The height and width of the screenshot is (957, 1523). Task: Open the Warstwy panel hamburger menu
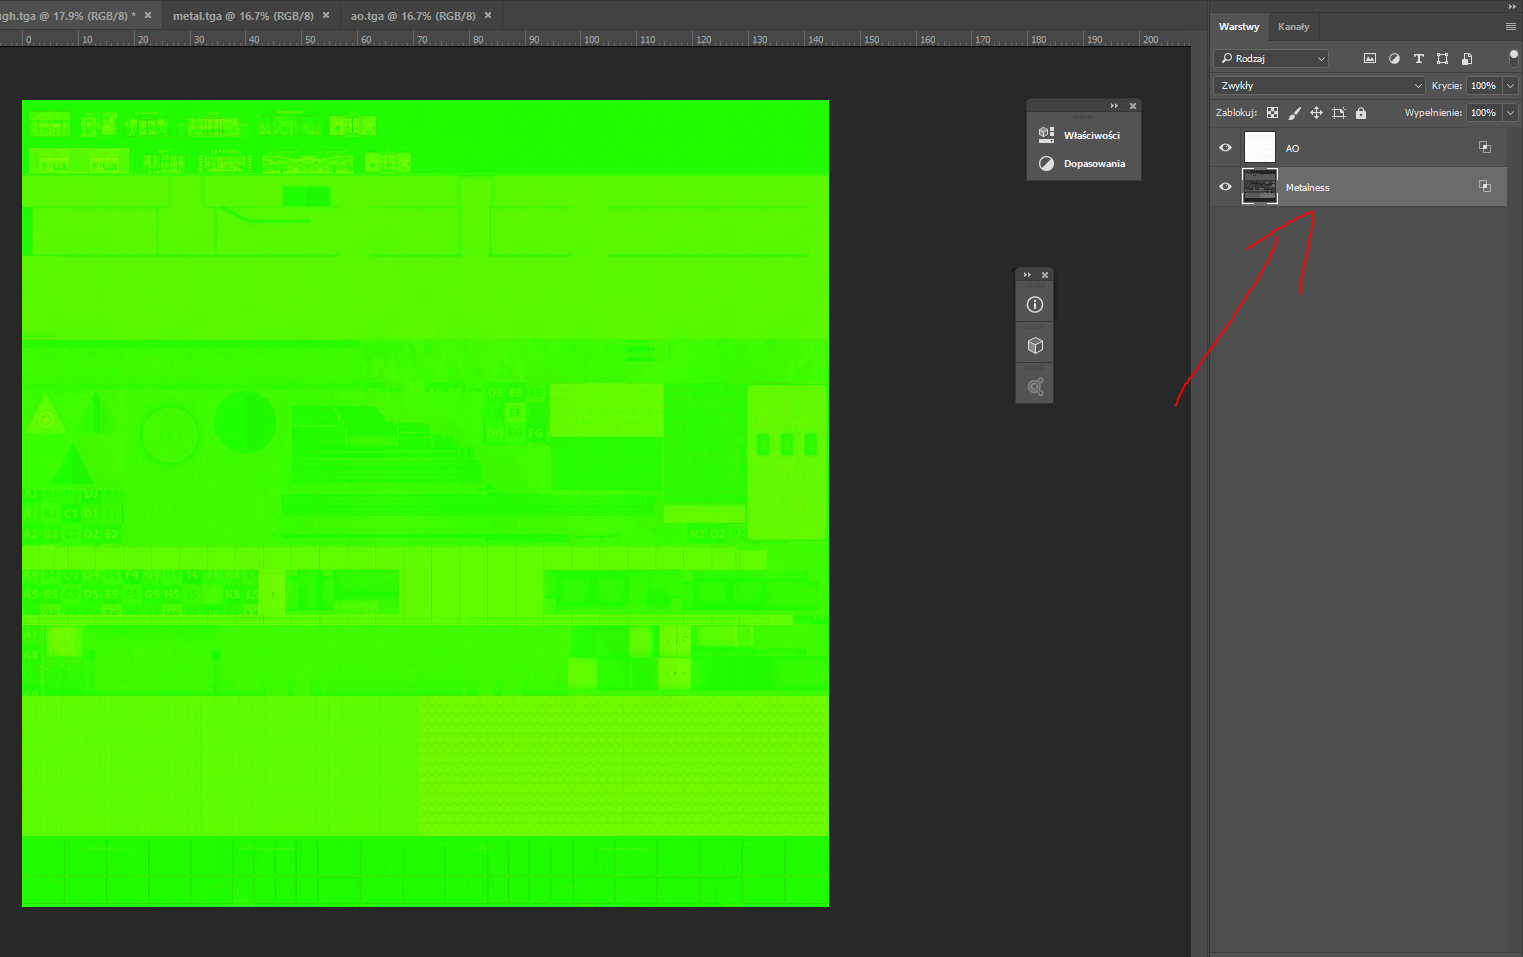click(1511, 27)
